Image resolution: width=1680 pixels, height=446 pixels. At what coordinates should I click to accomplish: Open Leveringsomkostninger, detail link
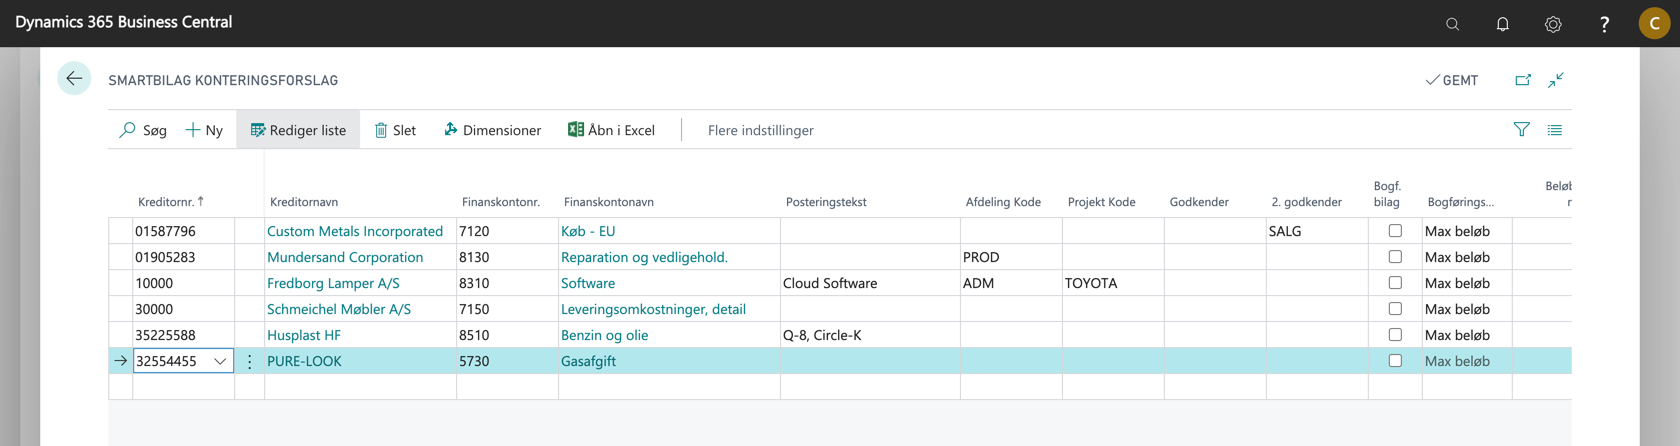[x=653, y=309]
